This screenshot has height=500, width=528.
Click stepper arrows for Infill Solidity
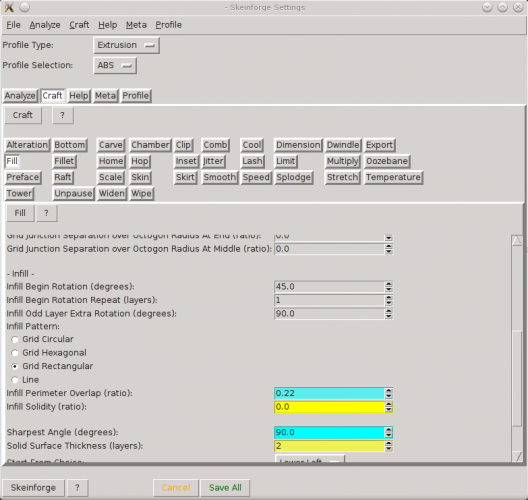[389, 407]
